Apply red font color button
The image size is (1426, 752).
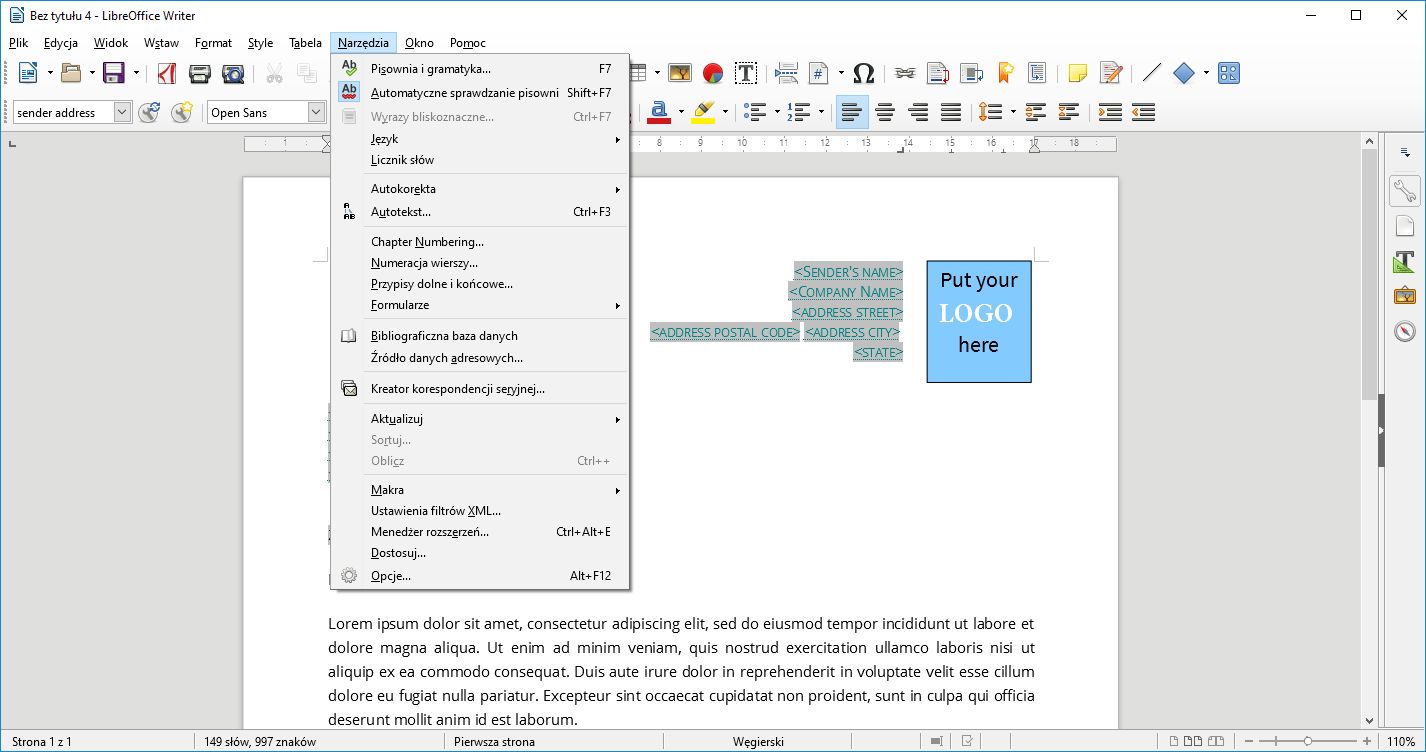click(x=658, y=113)
